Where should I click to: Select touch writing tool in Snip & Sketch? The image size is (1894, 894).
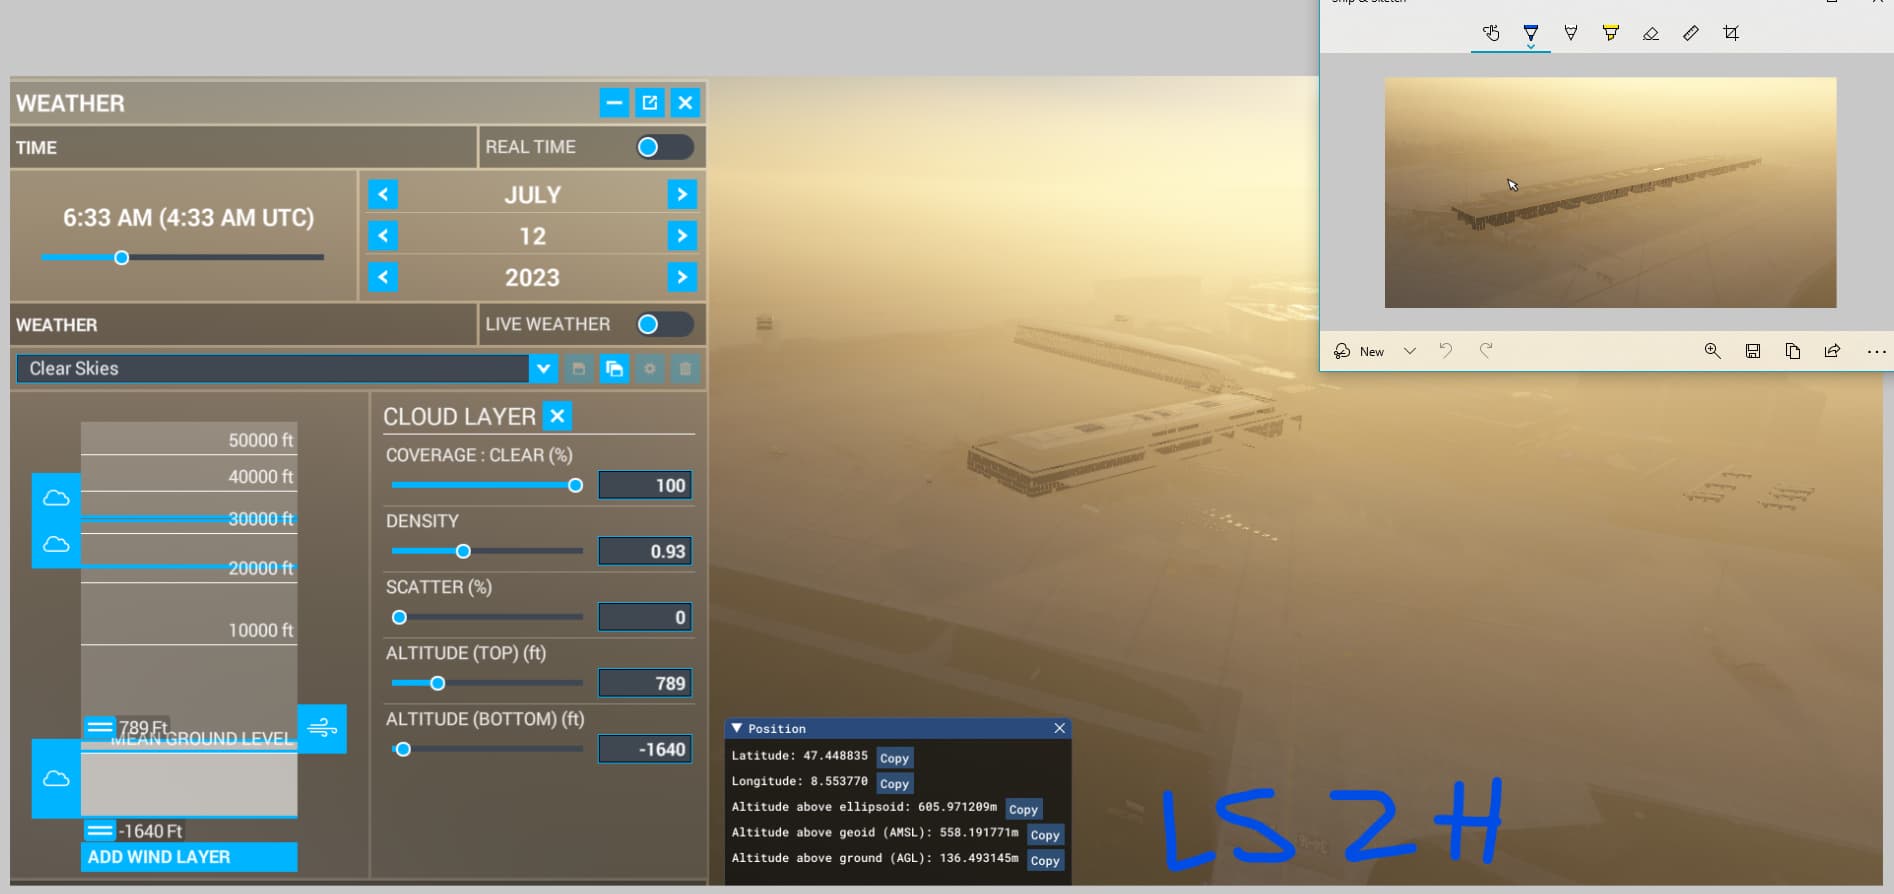(x=1491, y=33)
